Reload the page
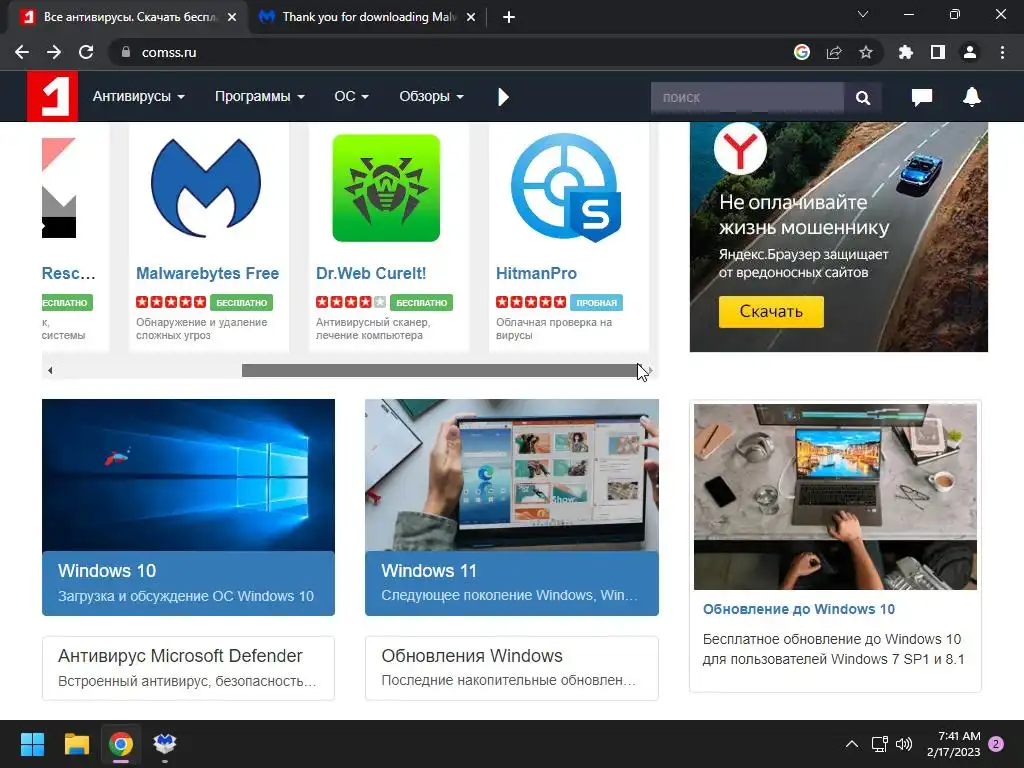Image resolution: width=1024 pixels, height=768 pixels. [x=86, y=52]
